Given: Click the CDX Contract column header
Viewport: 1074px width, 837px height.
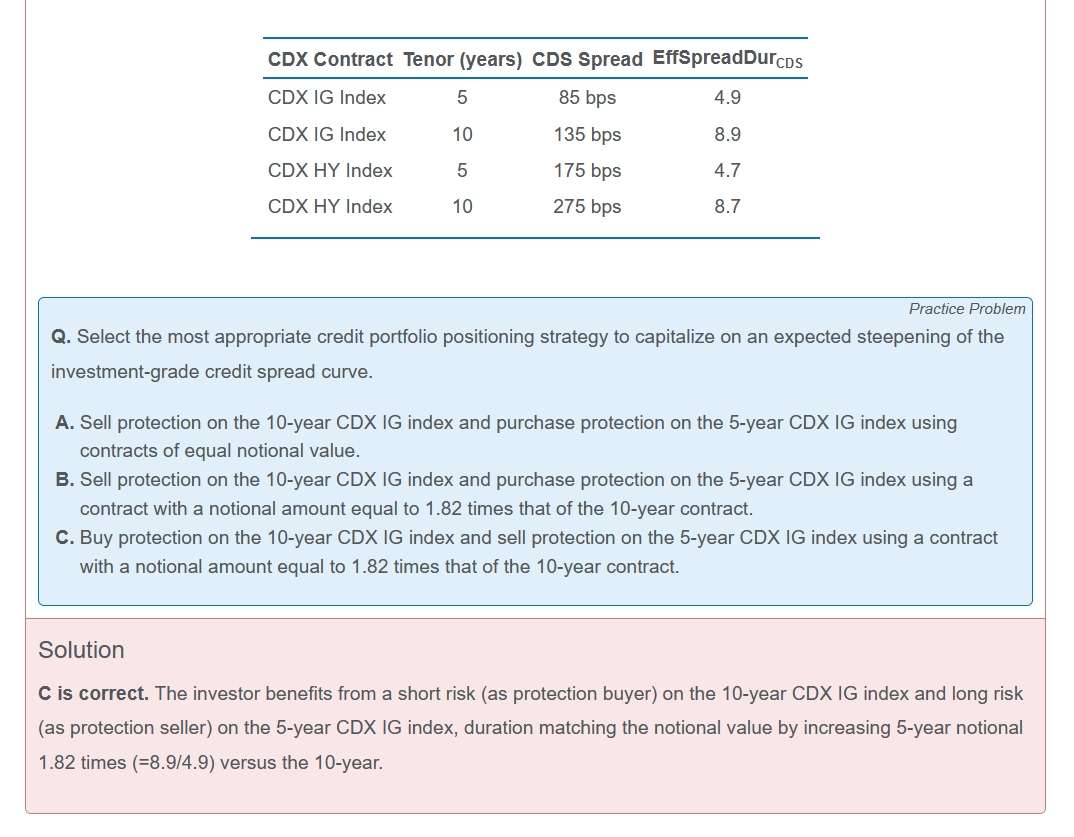Looking at the screenshot, I should click(x=330, y=60).
